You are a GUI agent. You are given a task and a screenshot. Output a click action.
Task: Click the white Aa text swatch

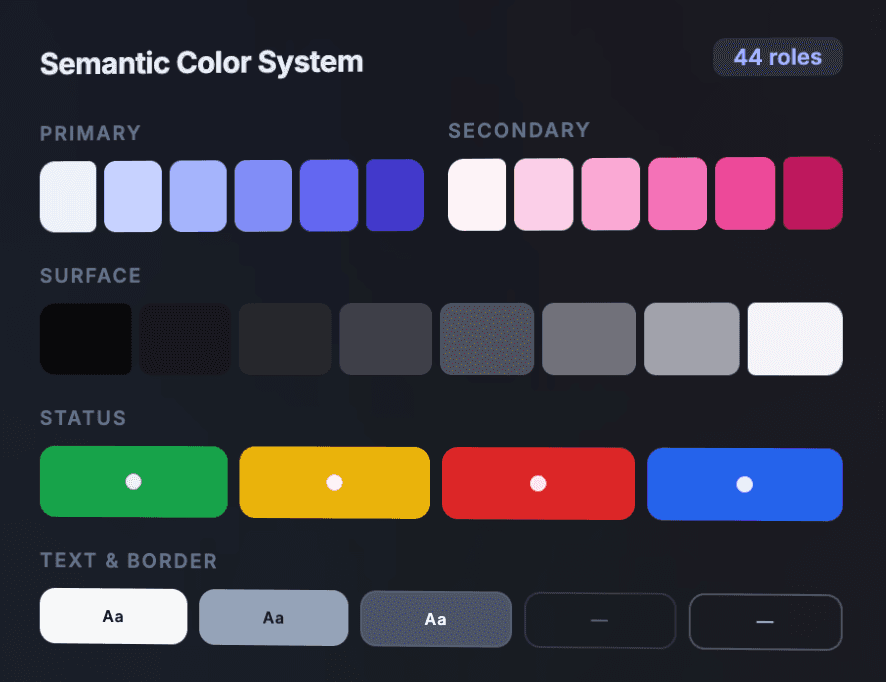coord(114,616)
